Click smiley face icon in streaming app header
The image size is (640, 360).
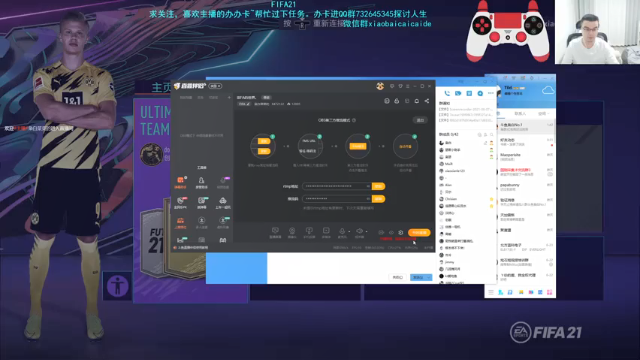387,101
